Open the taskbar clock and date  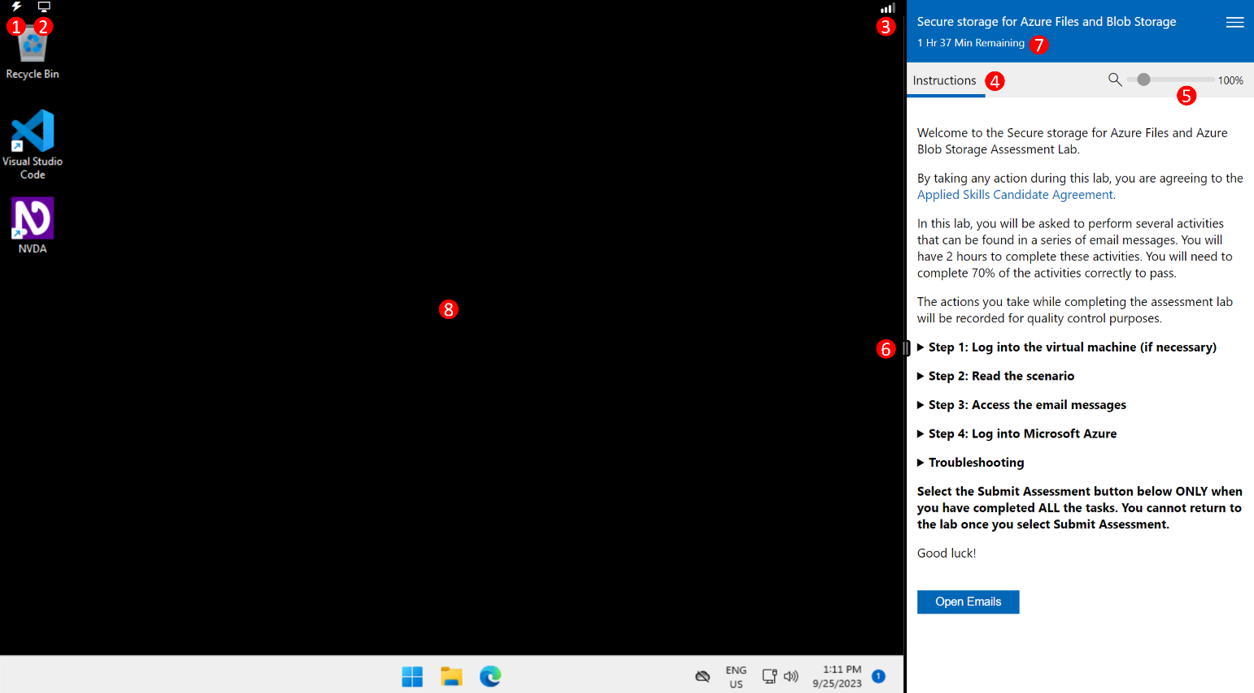coord(837,677)
